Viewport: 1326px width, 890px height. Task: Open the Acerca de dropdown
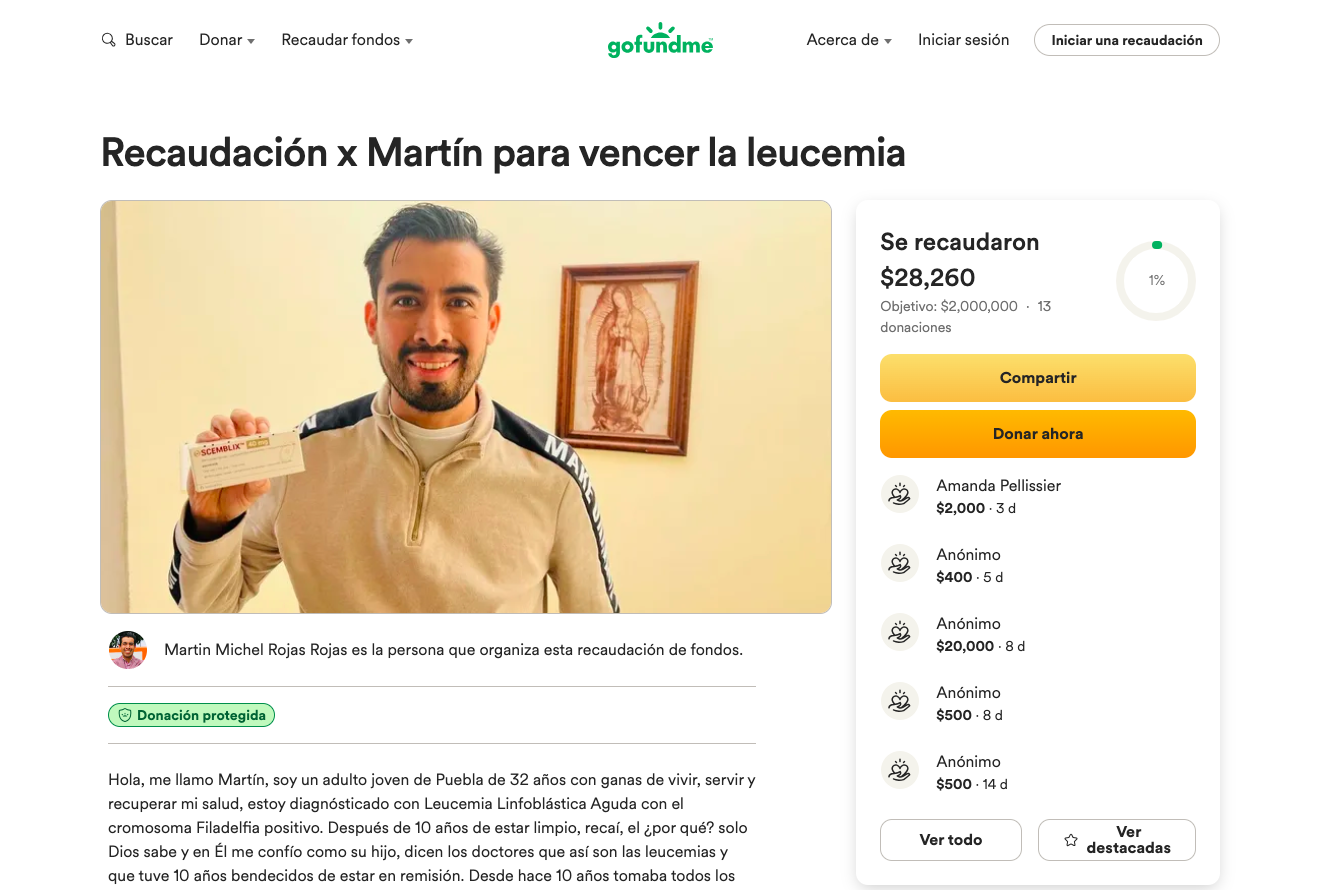(x=849, y=40)
